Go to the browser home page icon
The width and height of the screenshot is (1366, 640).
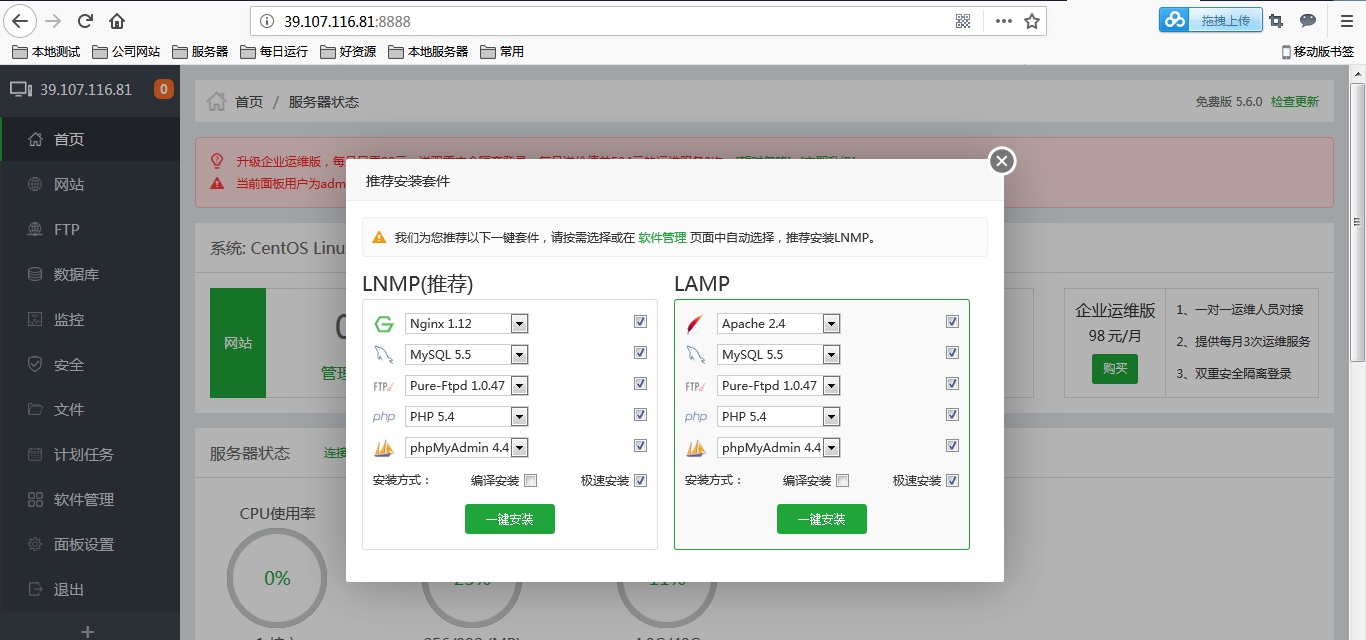click(117, 21)
